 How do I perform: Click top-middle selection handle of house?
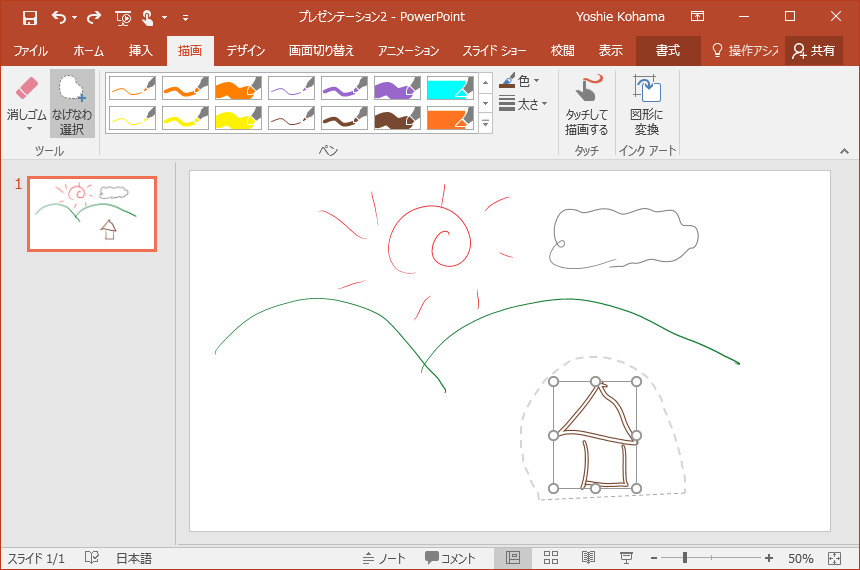(x=595, y=381)
